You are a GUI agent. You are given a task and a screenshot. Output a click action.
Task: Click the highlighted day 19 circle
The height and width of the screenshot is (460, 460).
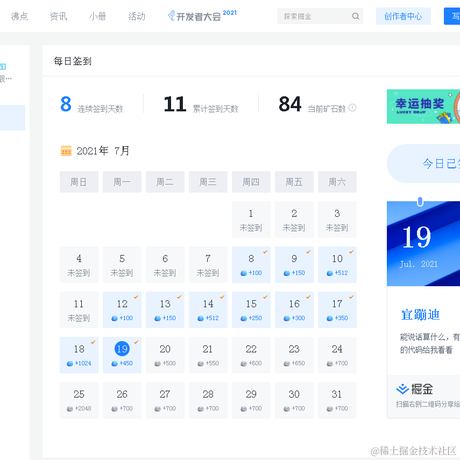point(122,349)
